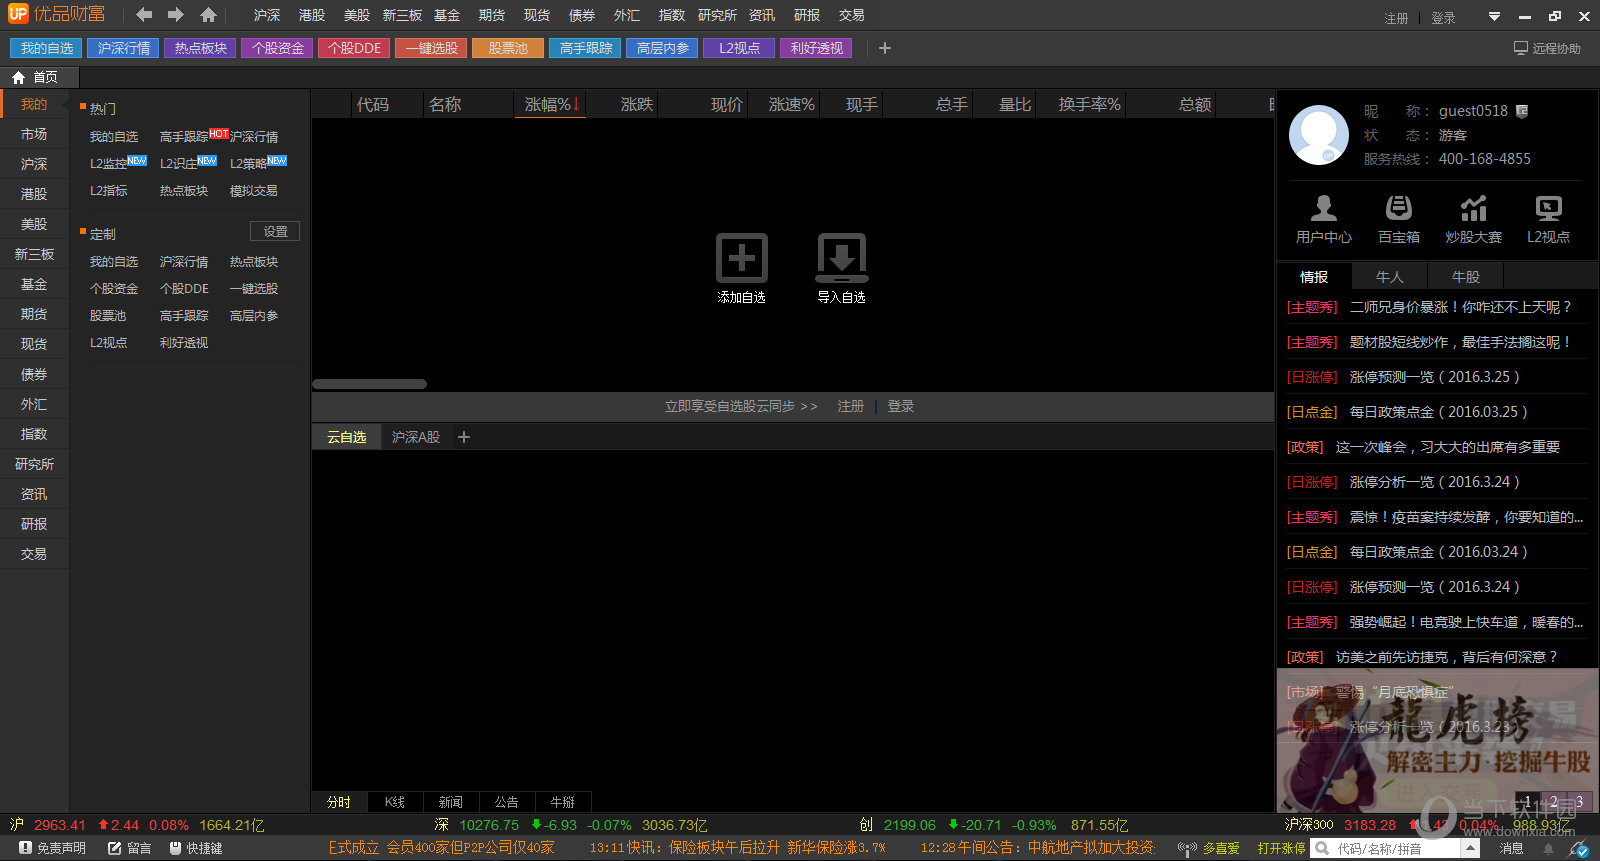Open the 港股 menu in the top bar

(312, 15)
